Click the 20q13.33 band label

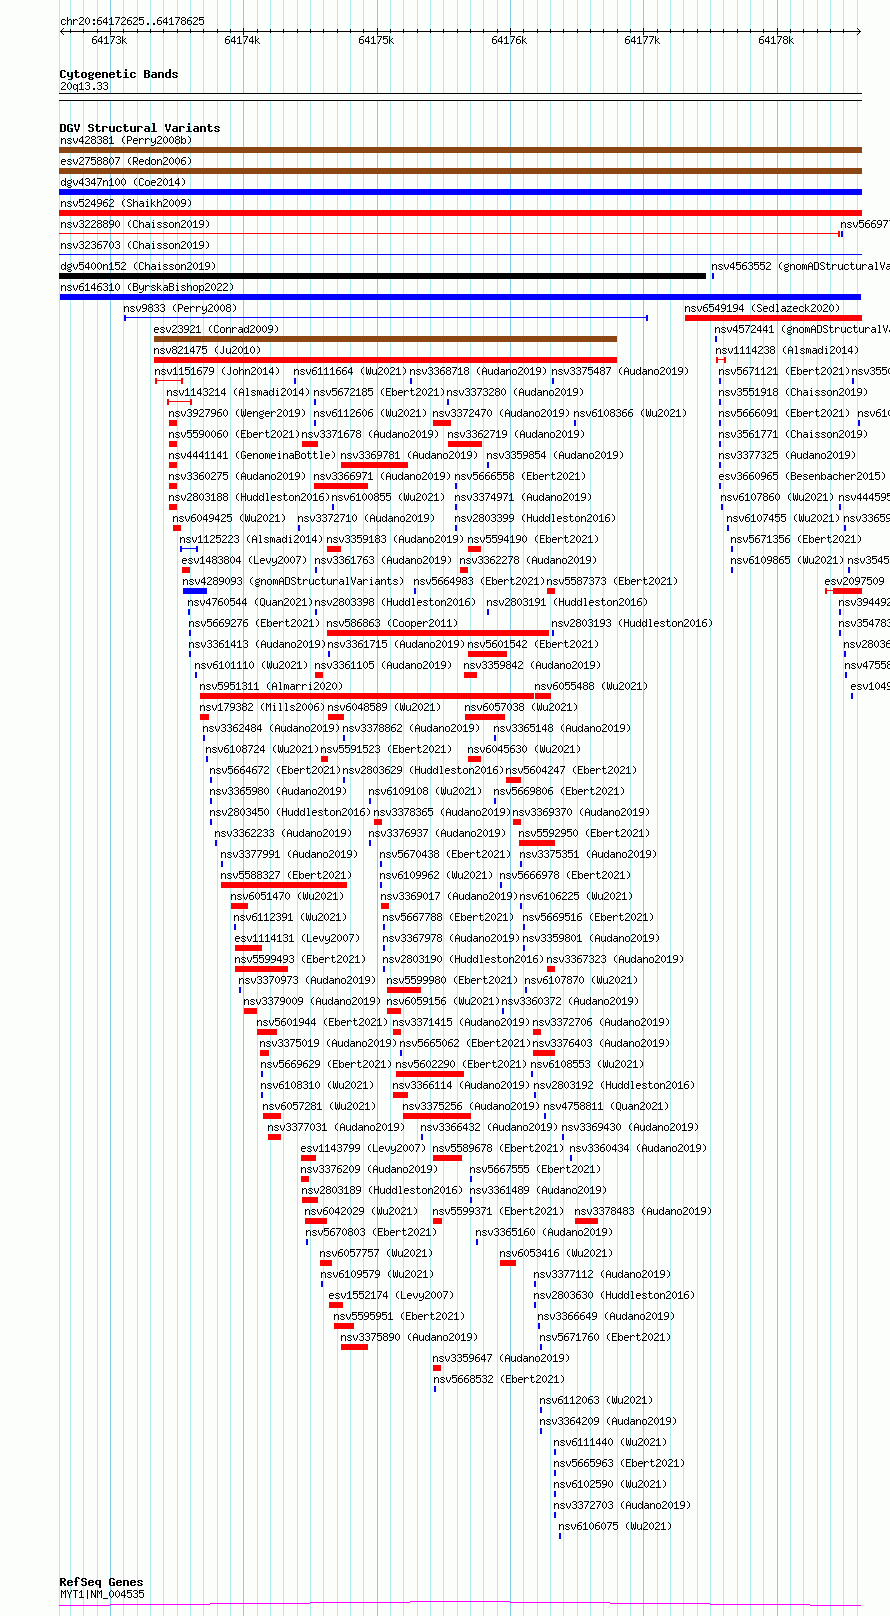coord(85,87)
